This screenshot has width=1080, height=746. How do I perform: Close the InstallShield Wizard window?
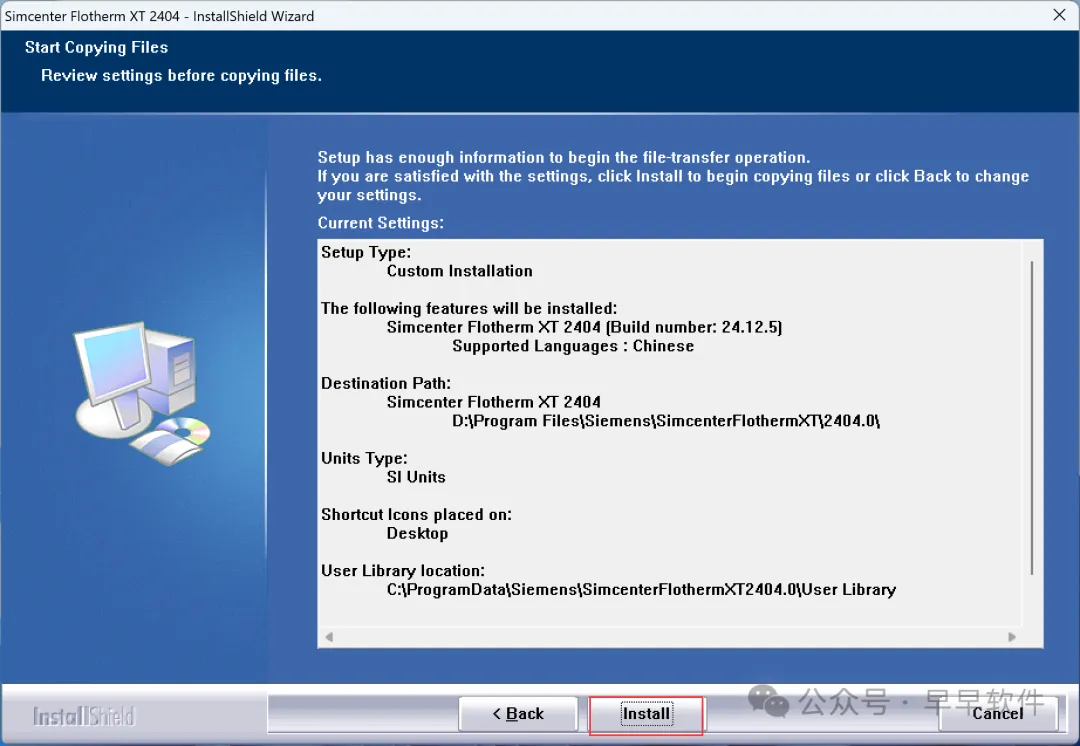click(1059, 14)
